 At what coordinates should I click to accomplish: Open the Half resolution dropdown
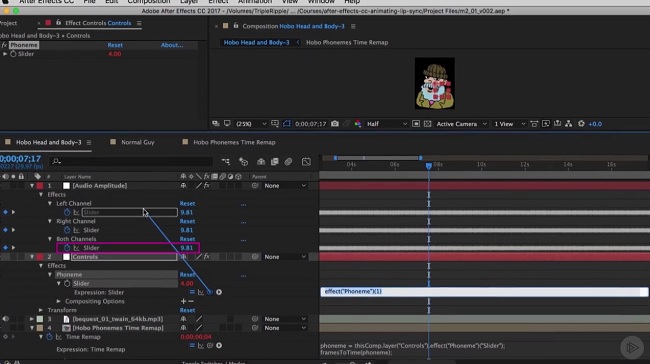387,124
